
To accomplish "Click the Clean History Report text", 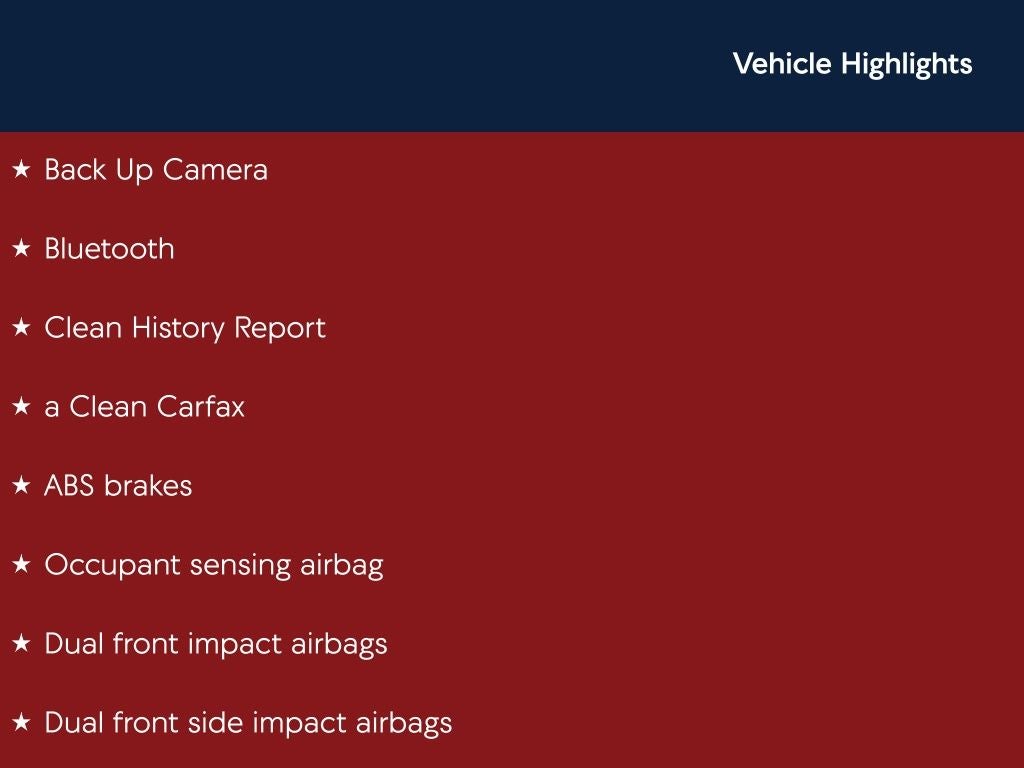I will [x=185, y=328].
